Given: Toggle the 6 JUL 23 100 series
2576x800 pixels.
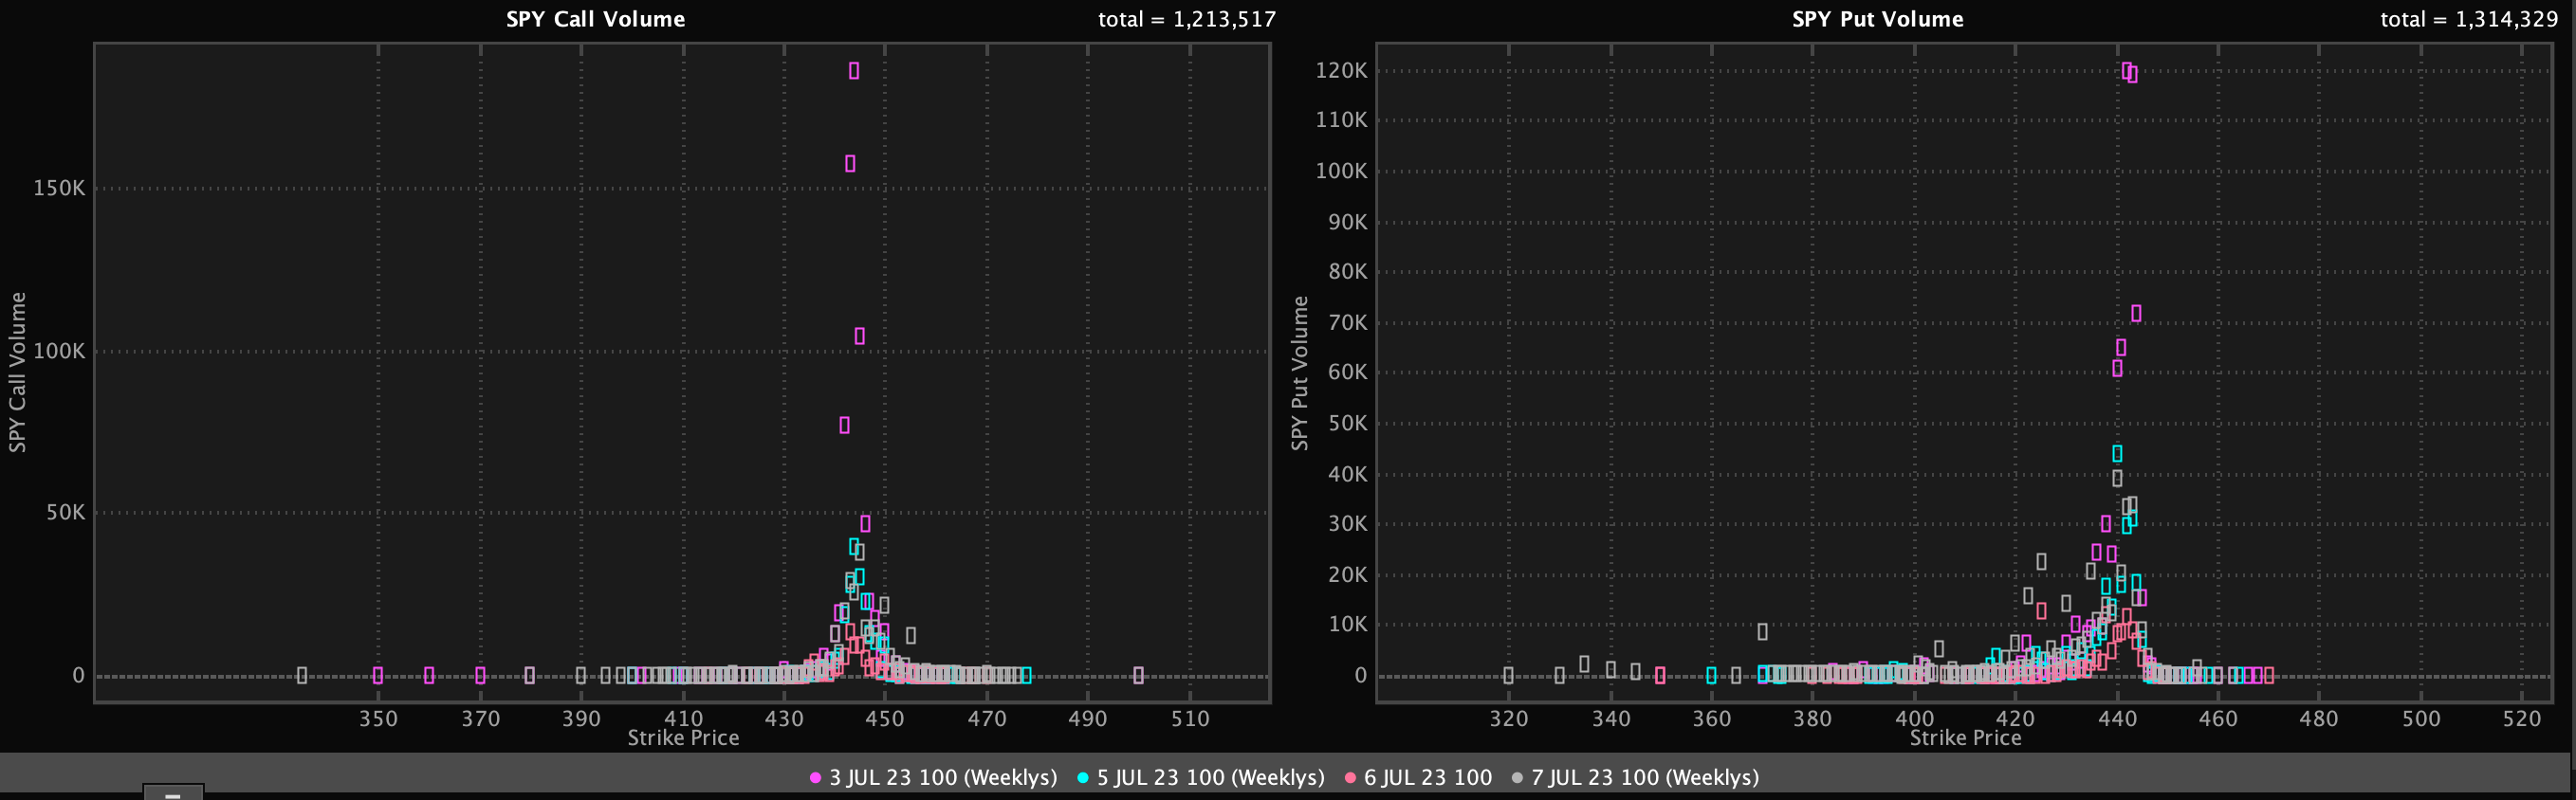Looking at the screenshot, I should click(1427, 777).
